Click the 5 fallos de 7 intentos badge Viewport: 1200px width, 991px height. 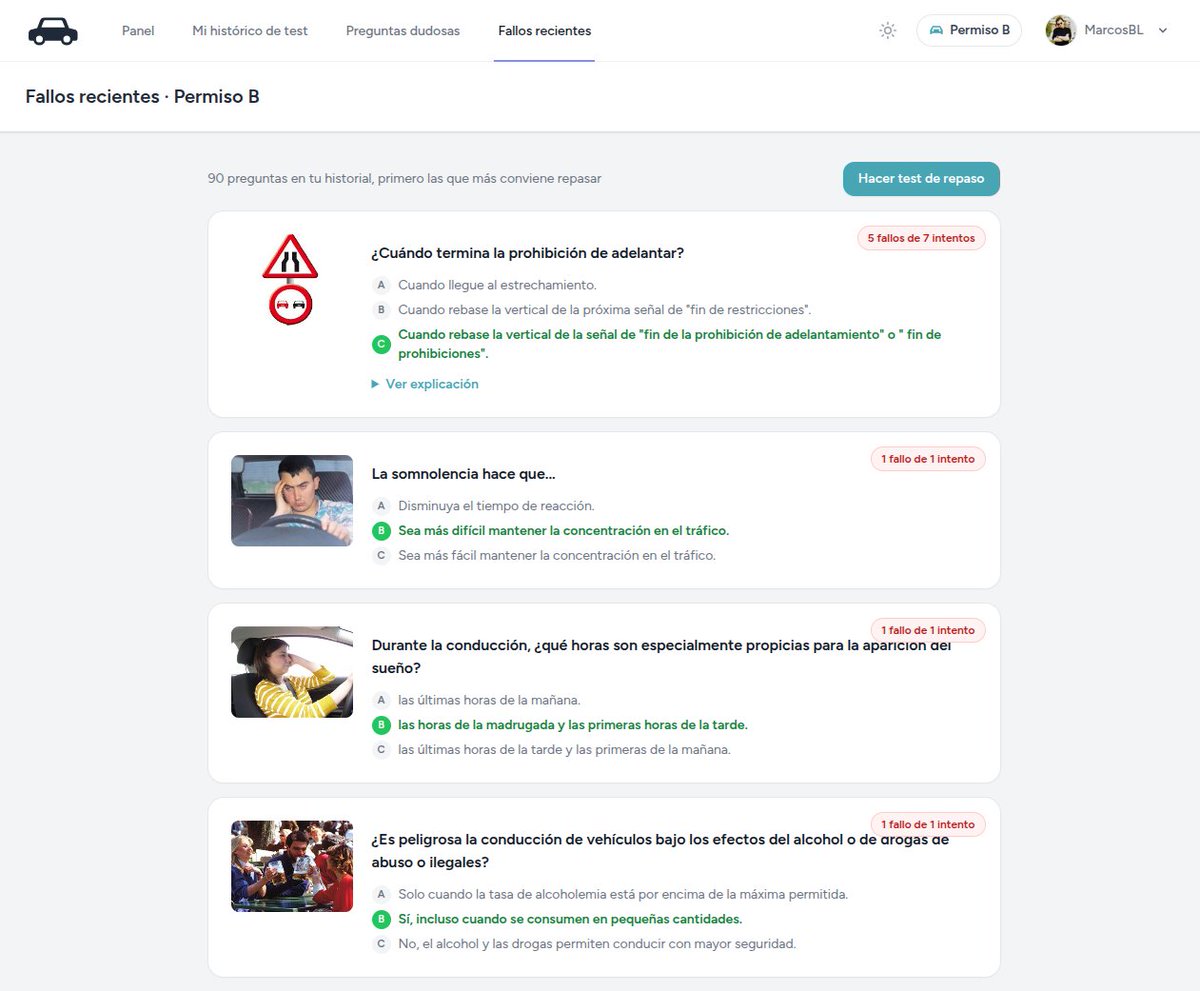click(921, 238)
